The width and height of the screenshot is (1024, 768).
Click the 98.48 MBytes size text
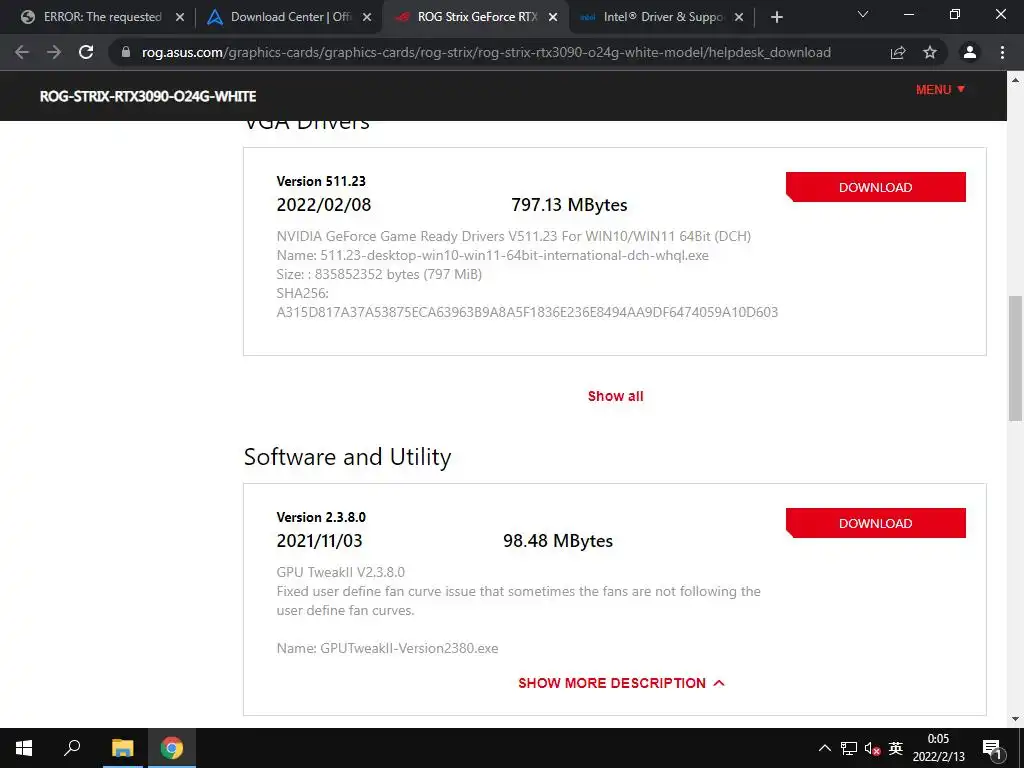click(x=558, y=541)
